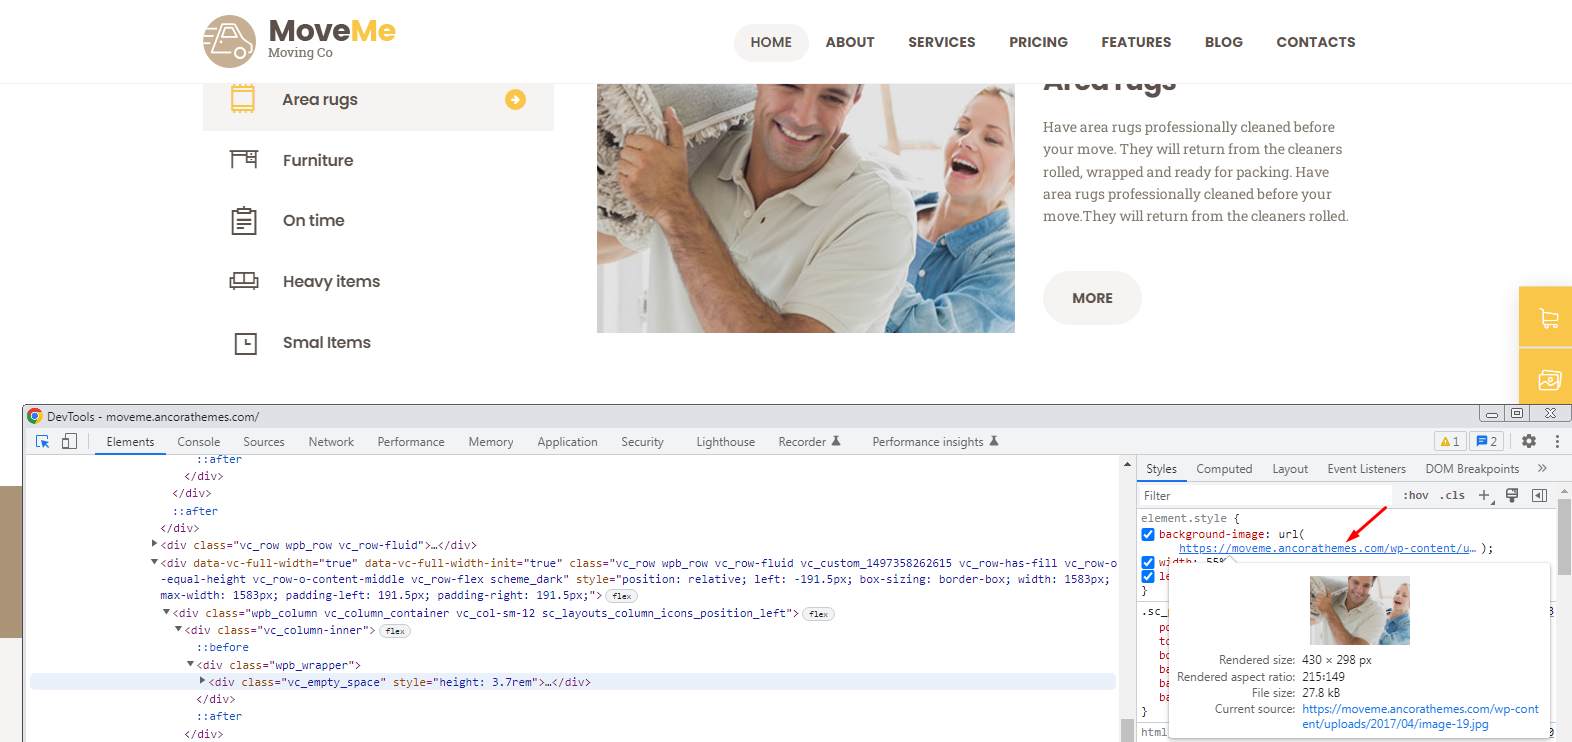Toggle :hov element state panel

coord(1416,495)
